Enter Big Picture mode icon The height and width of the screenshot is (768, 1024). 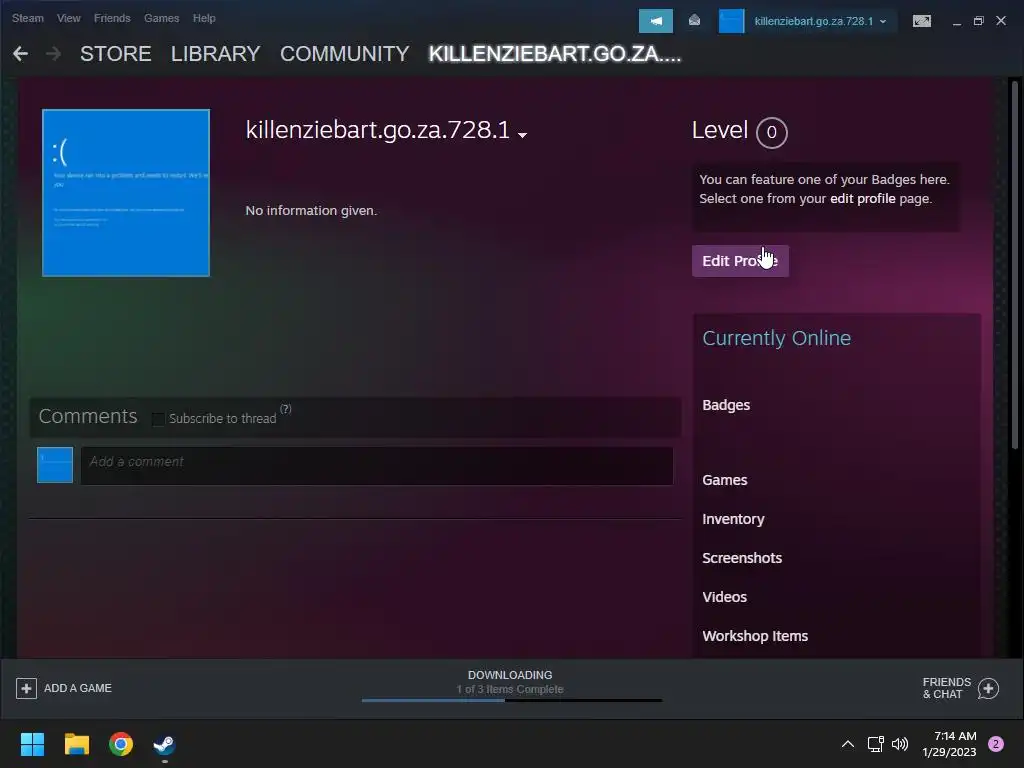pos(921,21)
